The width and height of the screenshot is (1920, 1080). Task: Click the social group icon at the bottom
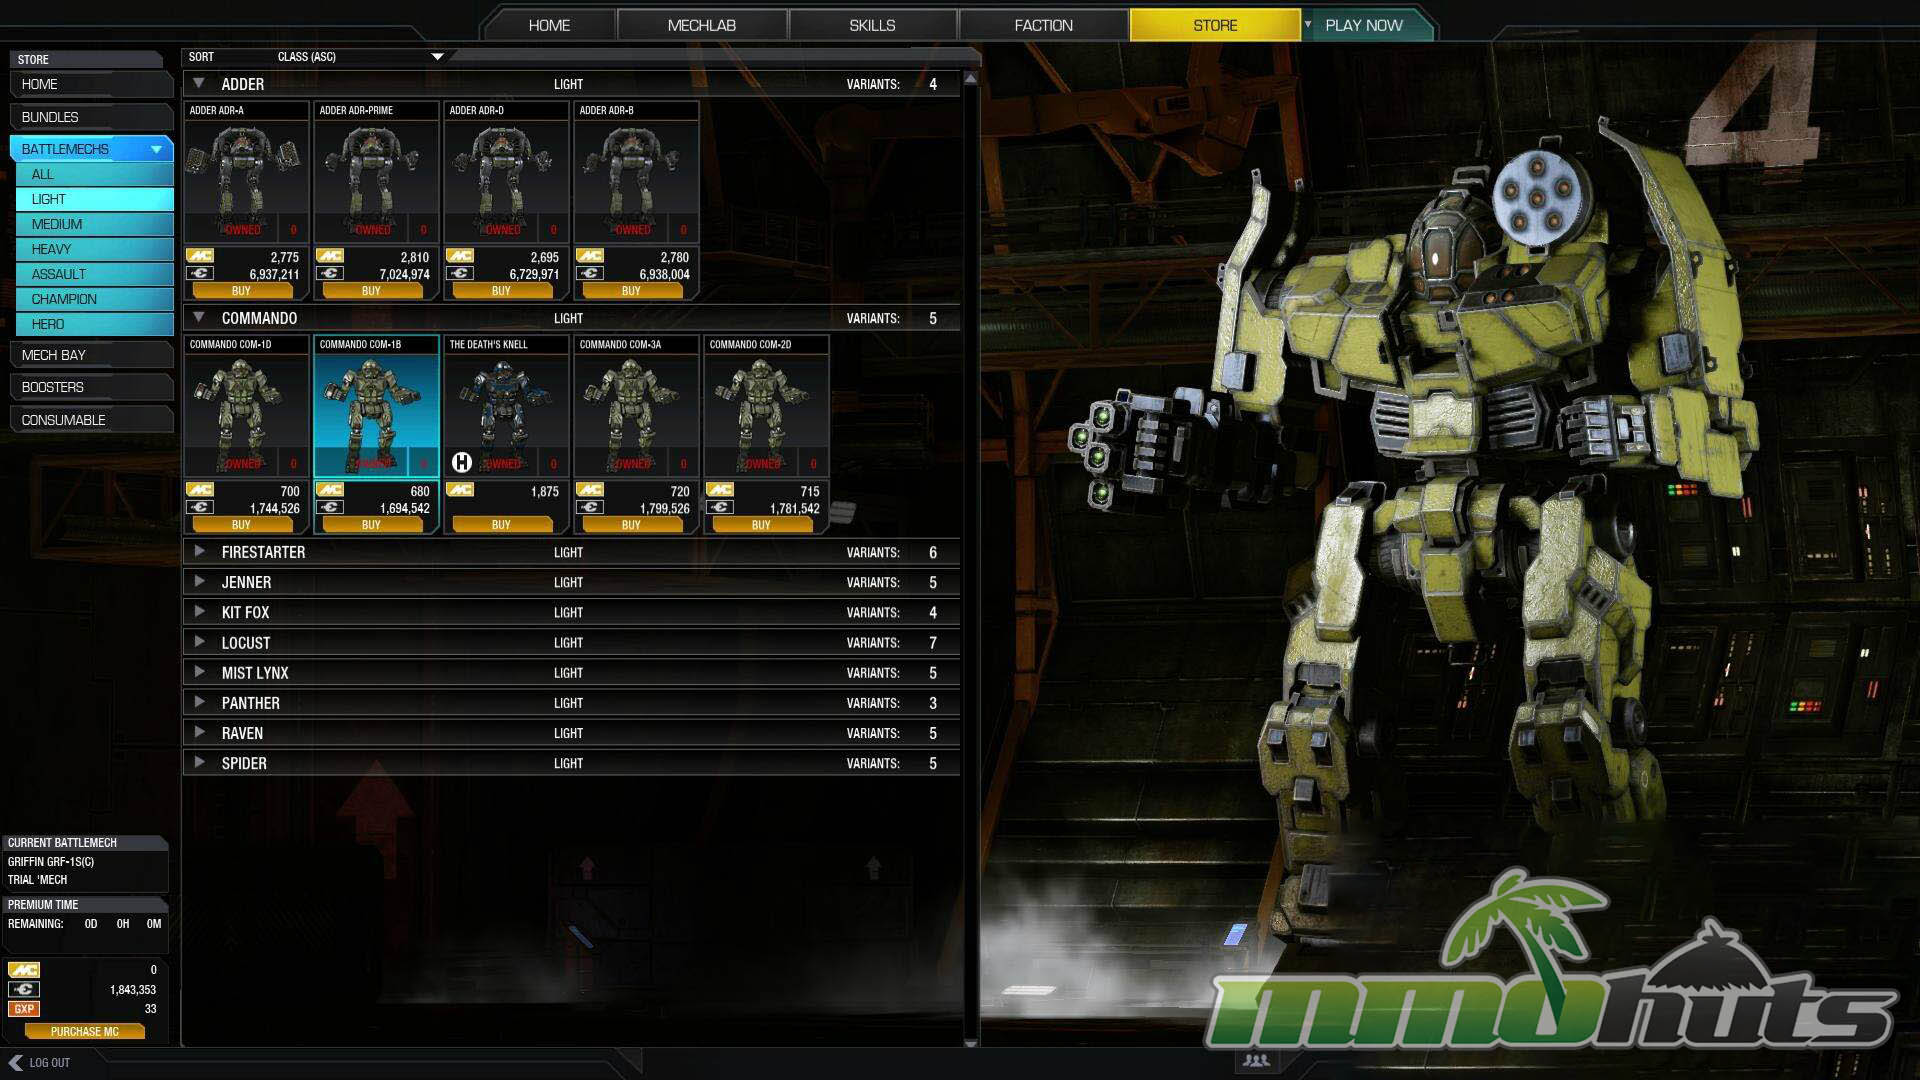point(1256,1061)
